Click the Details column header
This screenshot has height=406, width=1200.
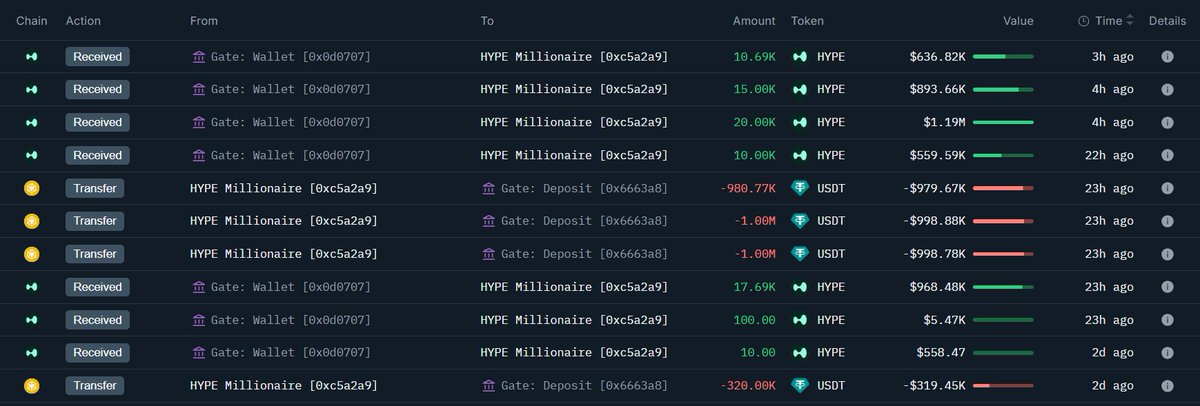[1167, 21]
